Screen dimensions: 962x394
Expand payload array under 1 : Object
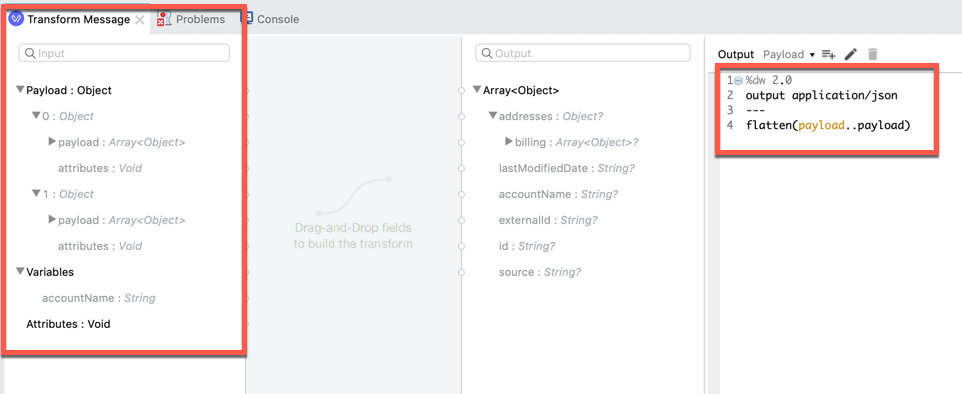click(x=52, y=220)
